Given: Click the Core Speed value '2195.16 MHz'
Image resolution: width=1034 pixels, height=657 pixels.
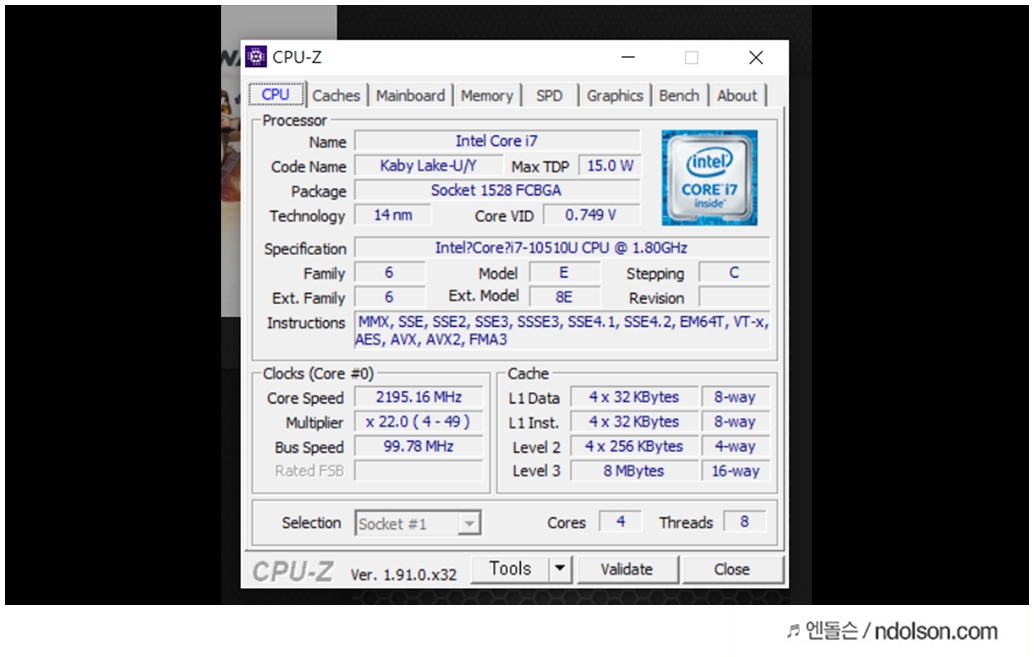Looking at the screenshot, I should pyautogui.click(x=419, y=397).
